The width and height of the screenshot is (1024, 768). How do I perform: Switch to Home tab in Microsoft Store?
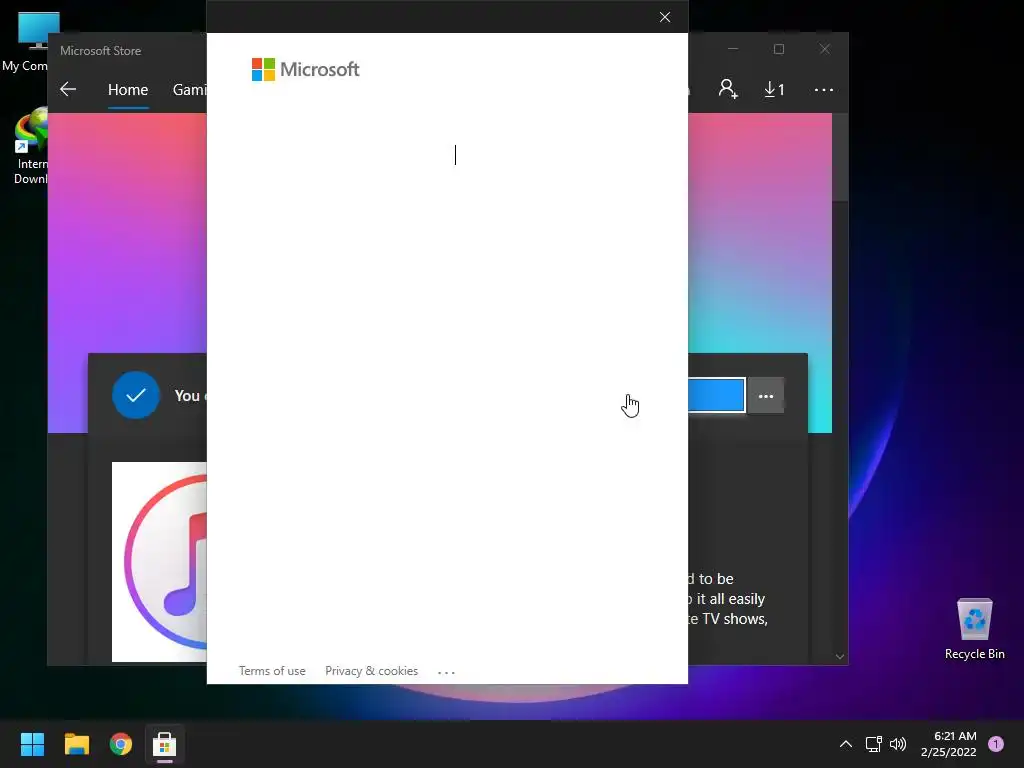point(128,89)
